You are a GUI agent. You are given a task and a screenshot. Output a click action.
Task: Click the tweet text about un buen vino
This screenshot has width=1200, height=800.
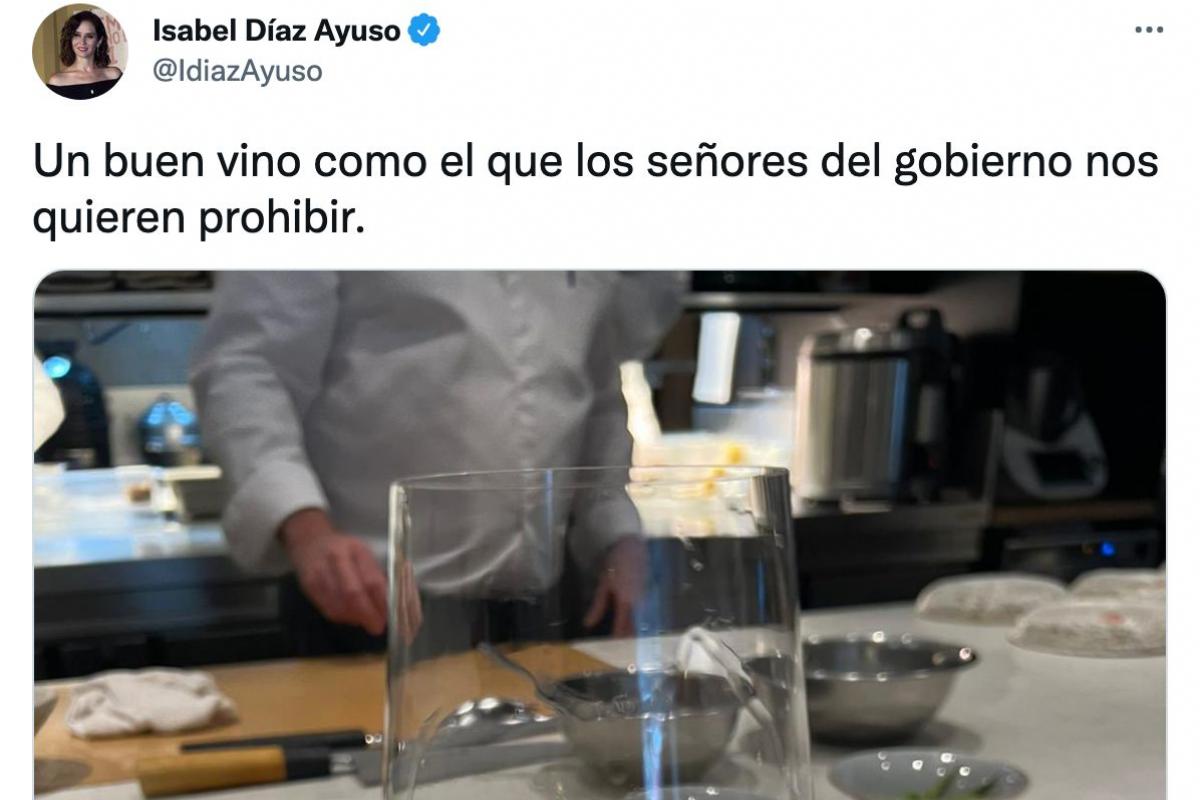point(596,189)
